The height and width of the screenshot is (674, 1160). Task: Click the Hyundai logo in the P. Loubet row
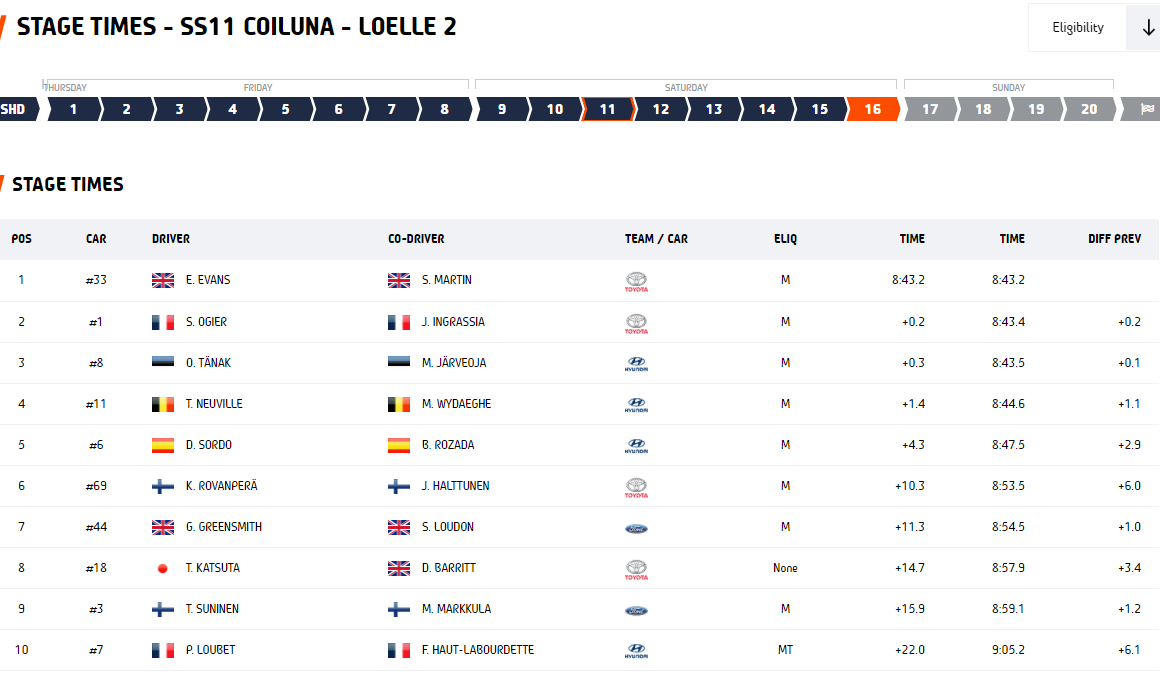[x=636, y=650]
